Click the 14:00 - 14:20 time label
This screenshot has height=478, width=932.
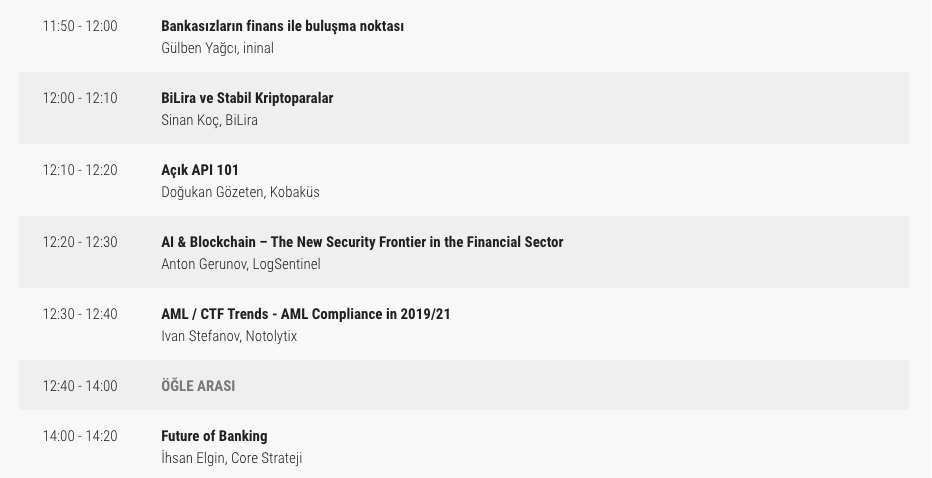click(x=79, y=436)
